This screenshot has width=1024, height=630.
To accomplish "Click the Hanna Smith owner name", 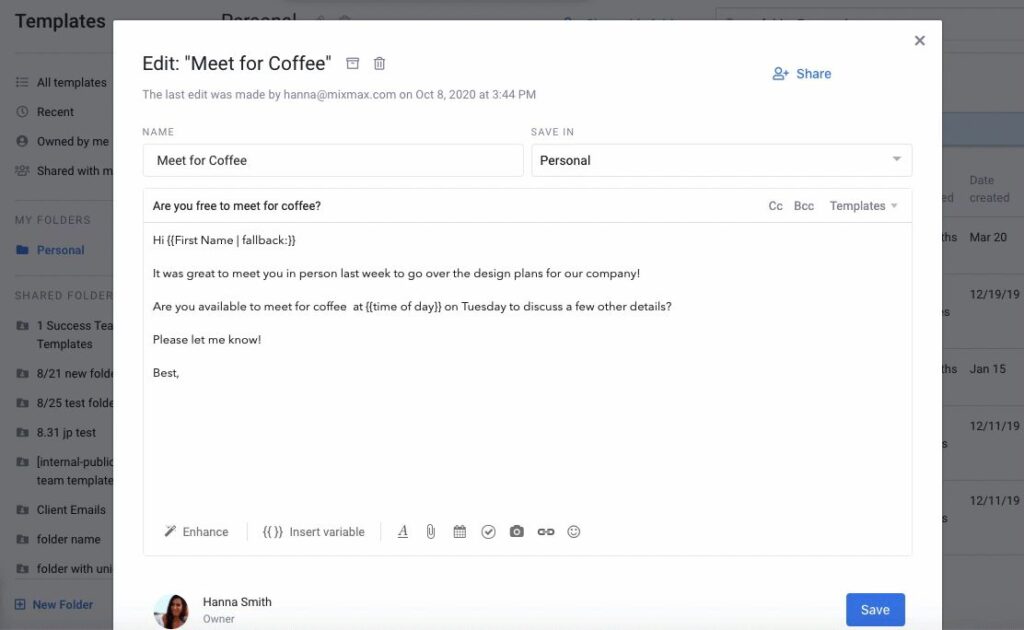I will point(237,602).
